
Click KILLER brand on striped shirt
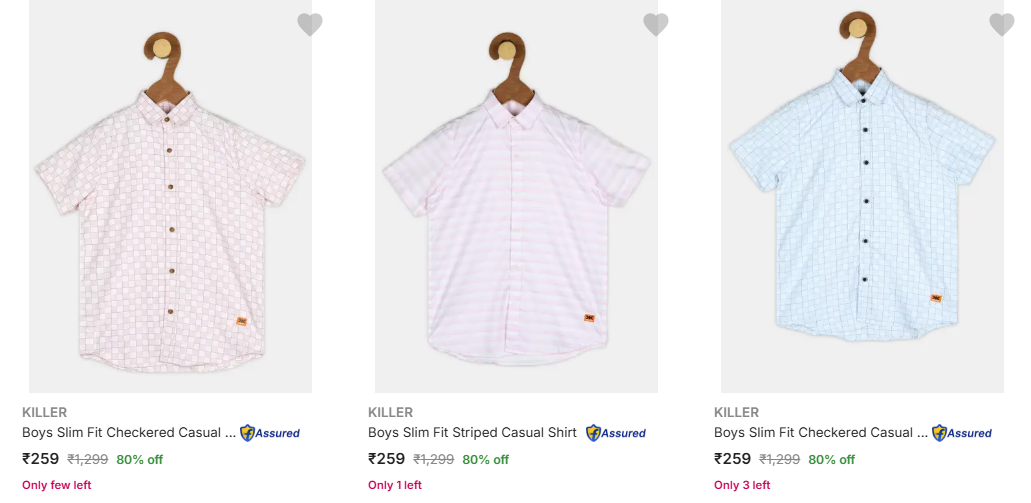[x=388, y=412]
